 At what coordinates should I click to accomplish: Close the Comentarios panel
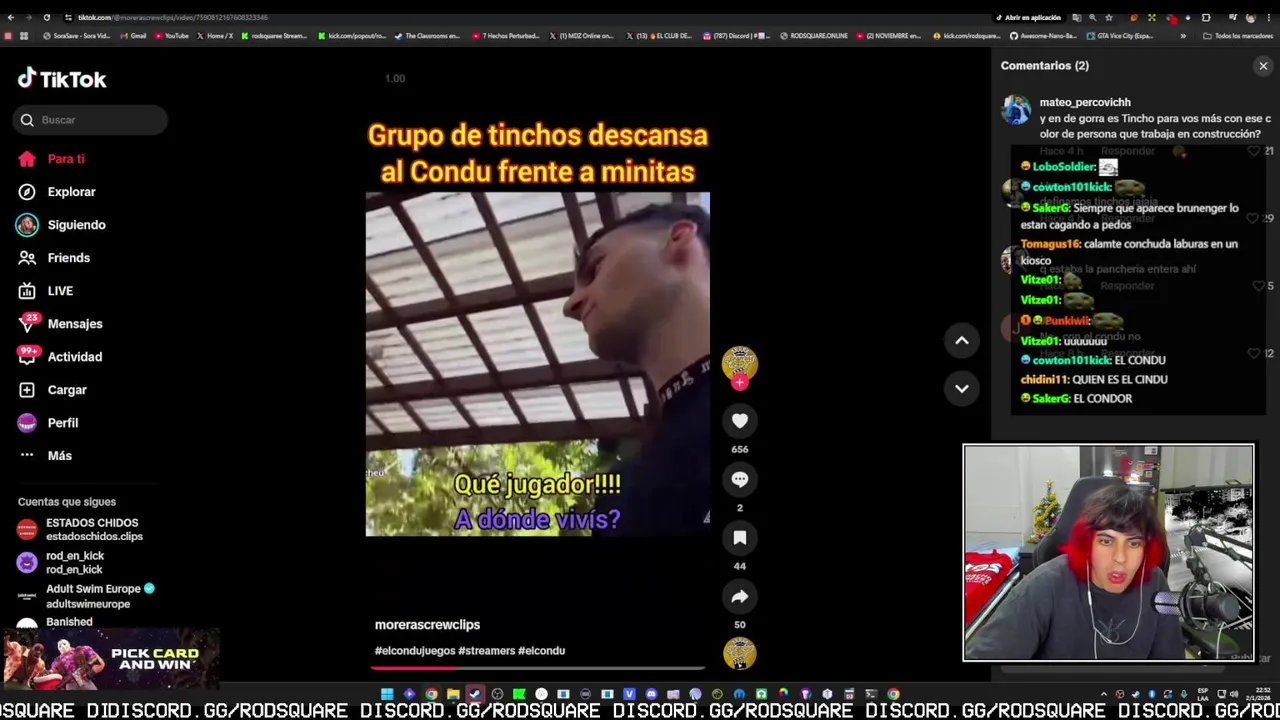1263,66
